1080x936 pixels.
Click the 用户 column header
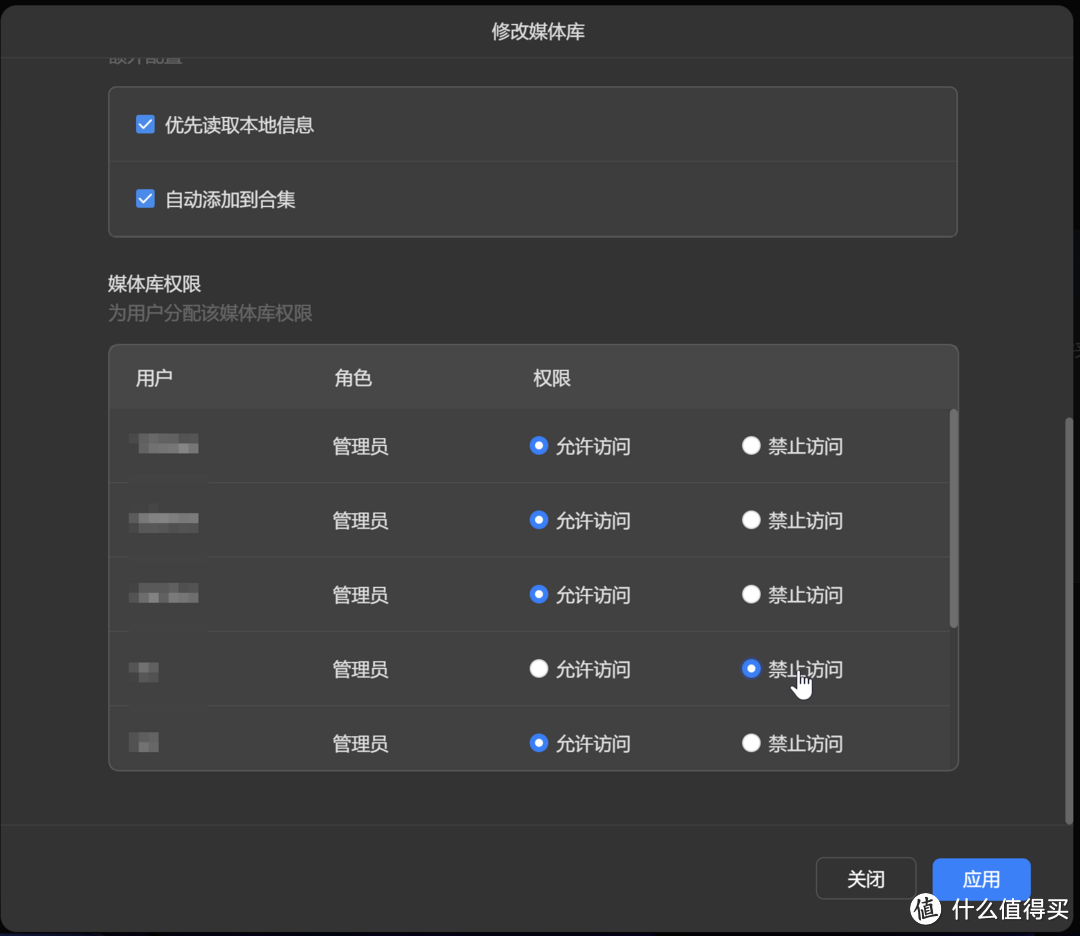pos(154,378)
